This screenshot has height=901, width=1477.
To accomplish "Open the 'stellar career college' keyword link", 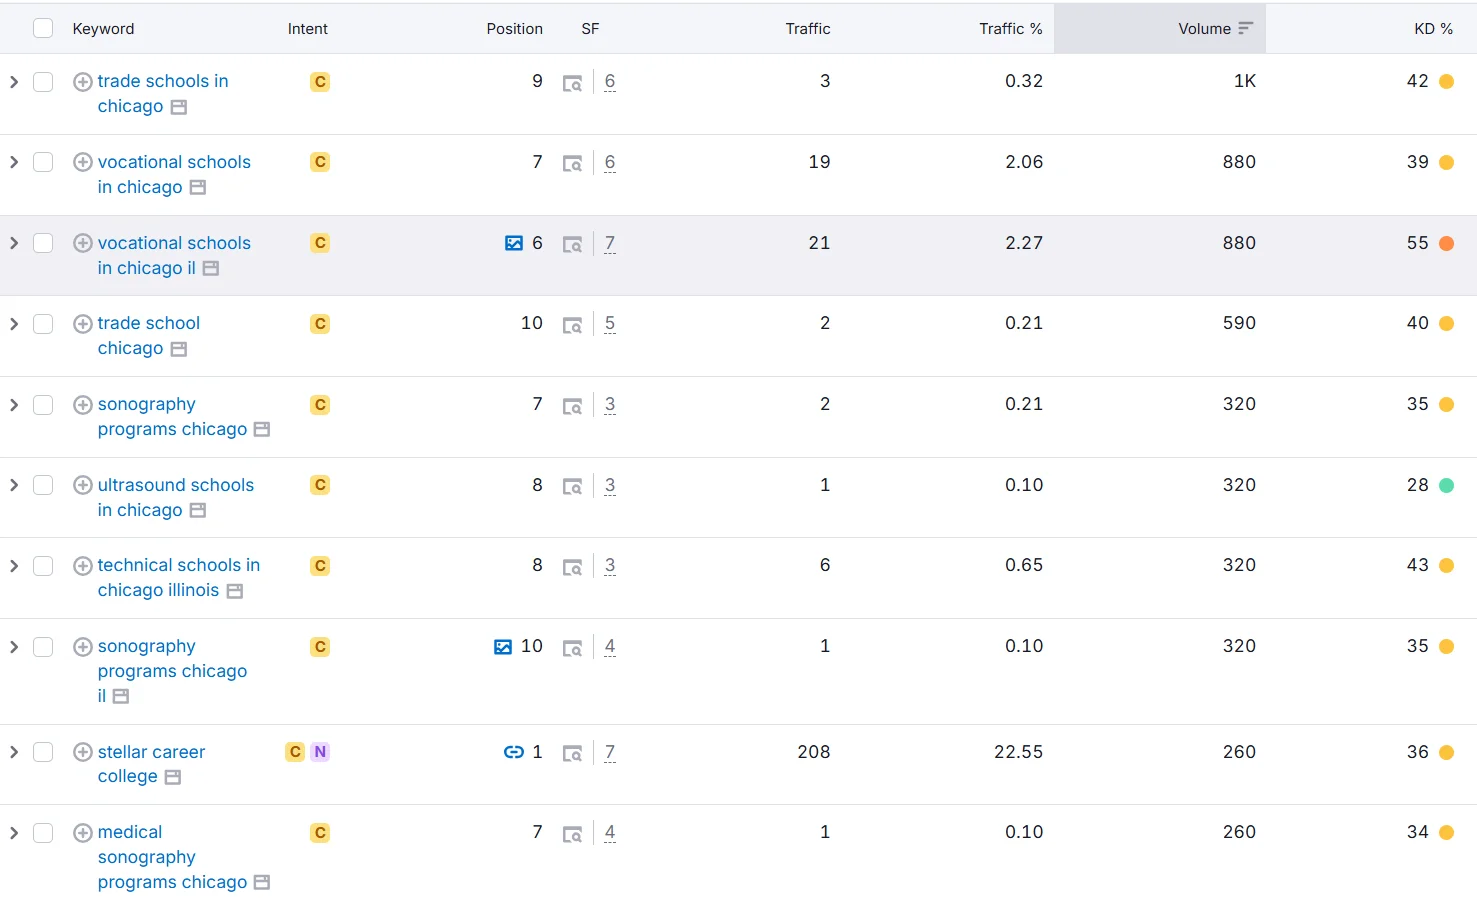I will coord(151,752).
